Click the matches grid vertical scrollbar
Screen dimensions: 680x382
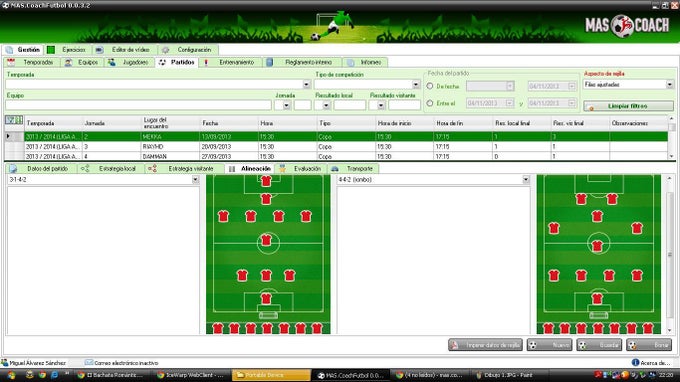click(x=672, y=137)
